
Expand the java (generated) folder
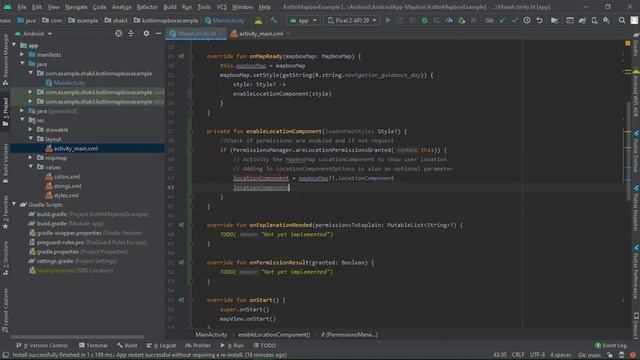coord(22,111)
